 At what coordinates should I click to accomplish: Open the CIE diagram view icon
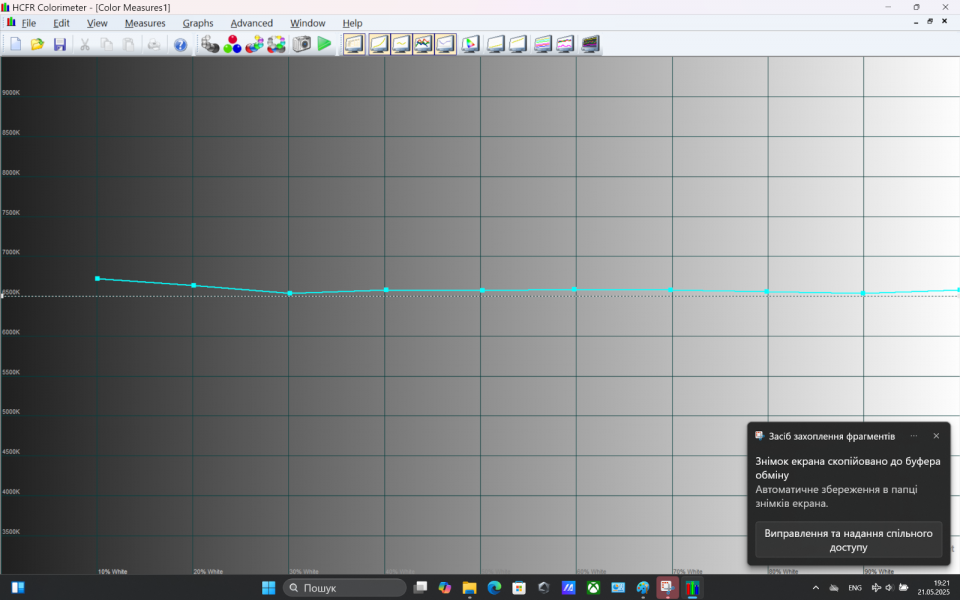[470, 44]
